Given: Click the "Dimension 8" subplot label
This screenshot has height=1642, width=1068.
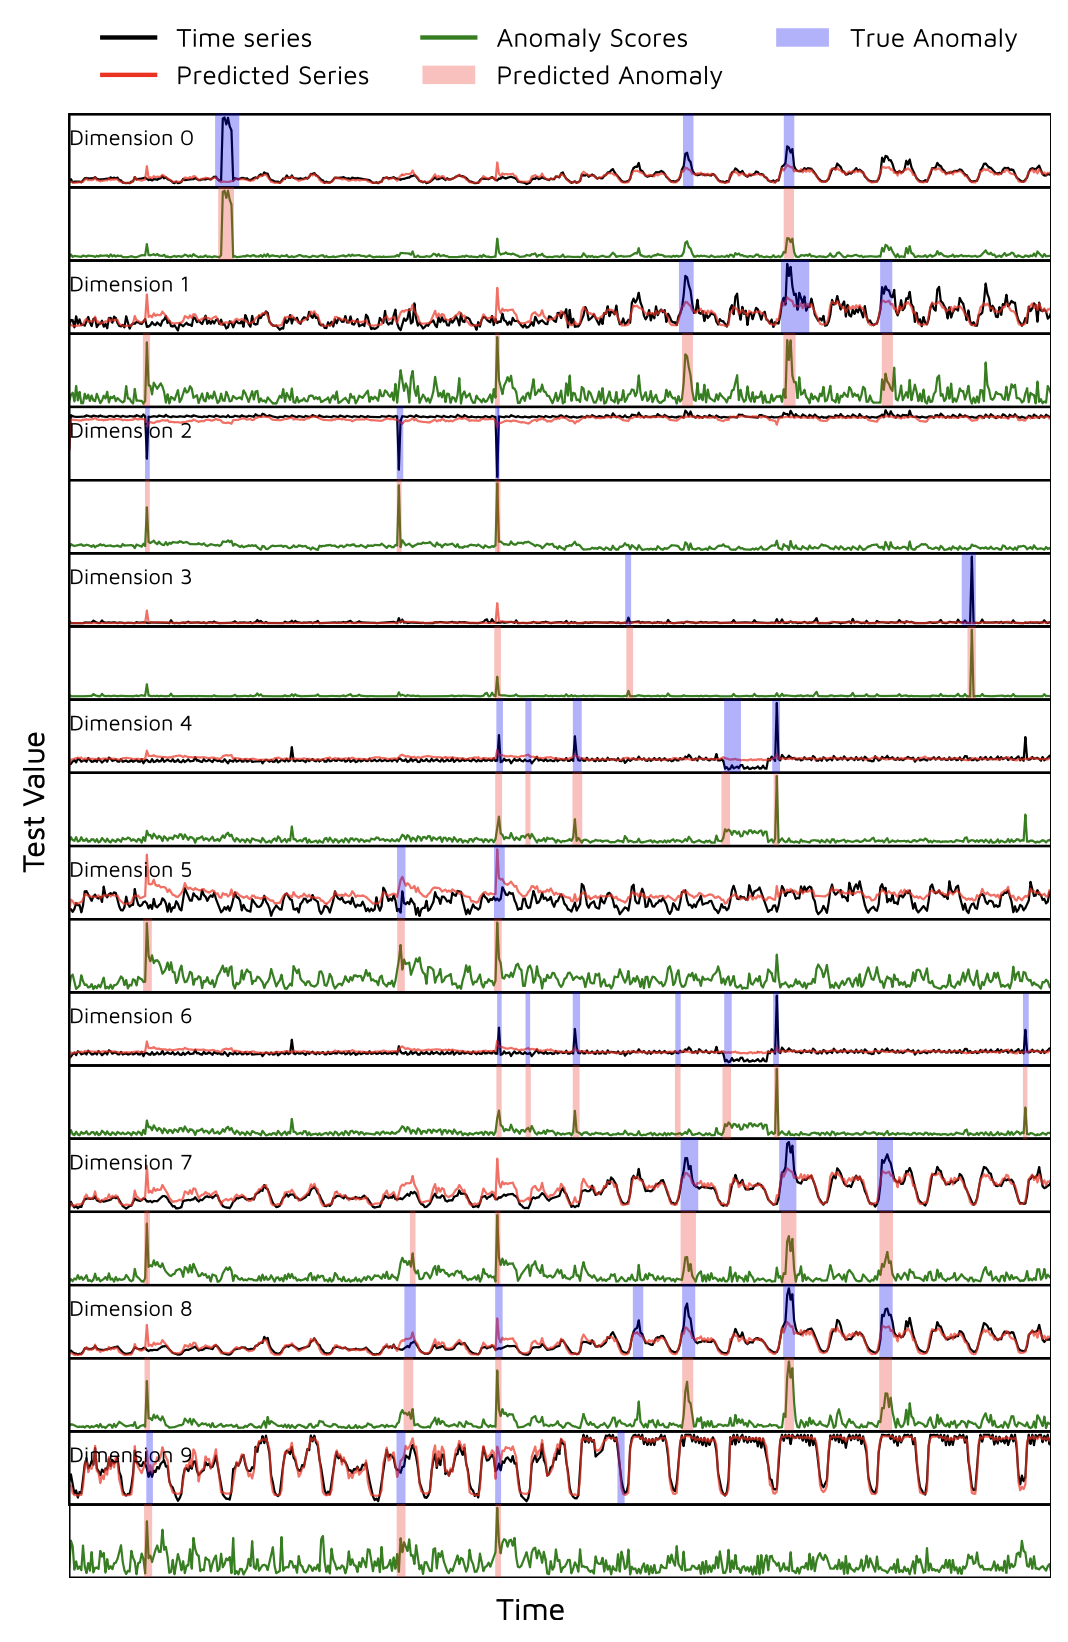Looking at the screenshot, I should pos(131,1309).
